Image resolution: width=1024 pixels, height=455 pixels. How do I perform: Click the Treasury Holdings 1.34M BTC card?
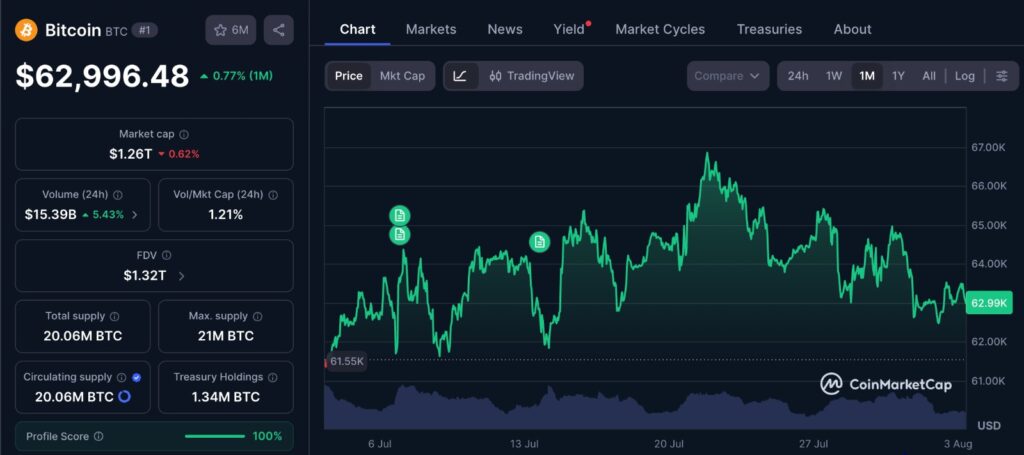(x=226, y=387)
